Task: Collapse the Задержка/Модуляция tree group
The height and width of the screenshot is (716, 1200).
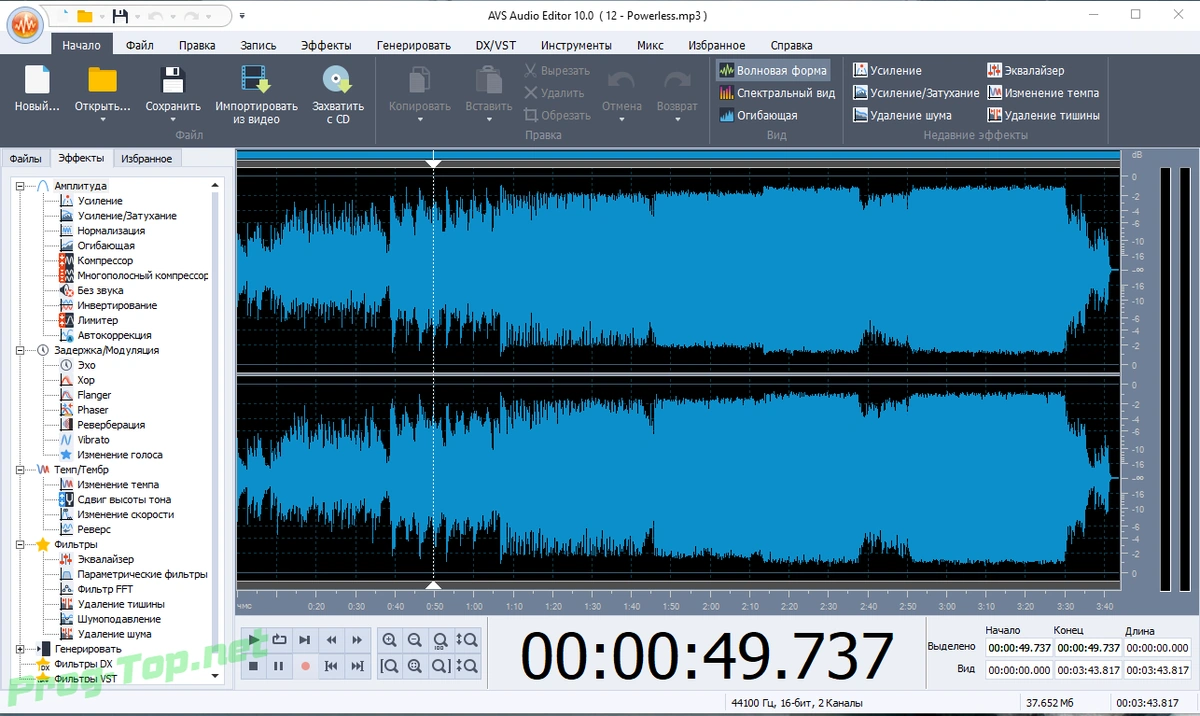Action: [20, 350]
